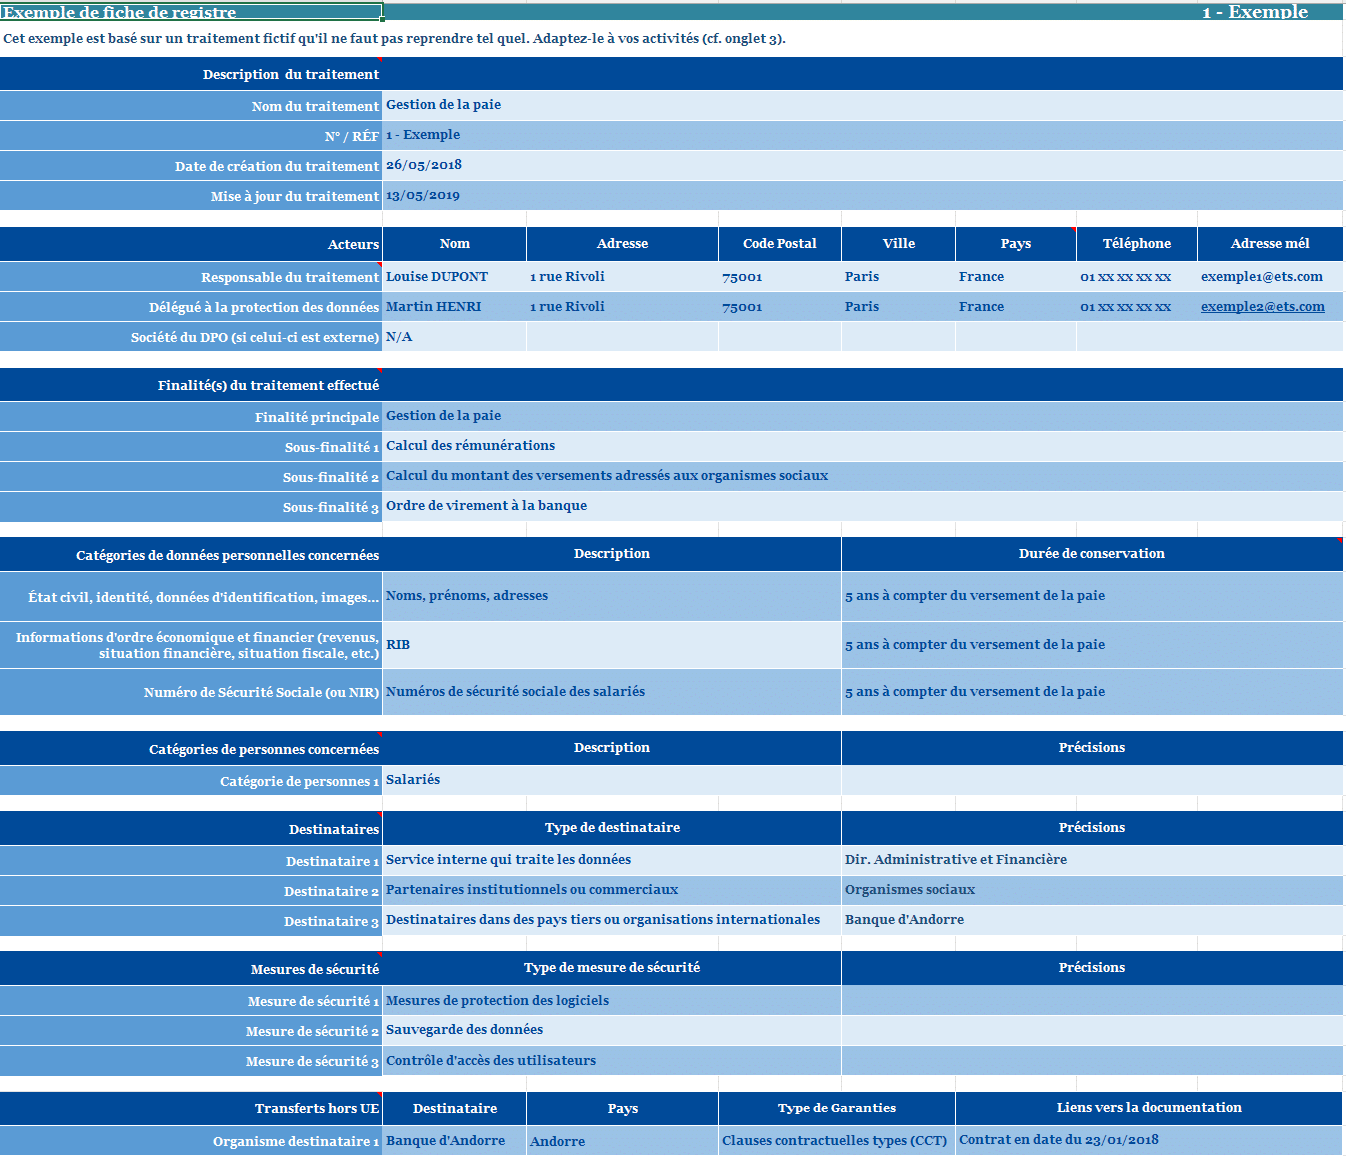Click 'Dir. Administrative et Financière' cell

[x=1092, y=860]
